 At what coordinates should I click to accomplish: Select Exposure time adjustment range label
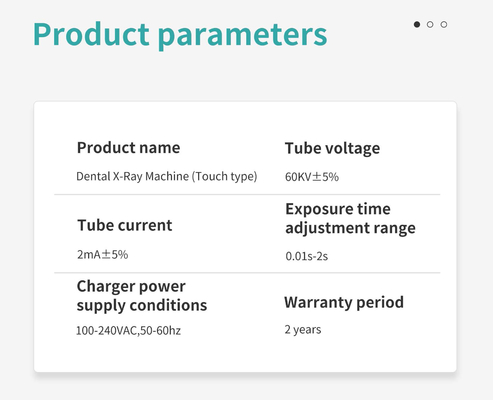click(350, 219)
